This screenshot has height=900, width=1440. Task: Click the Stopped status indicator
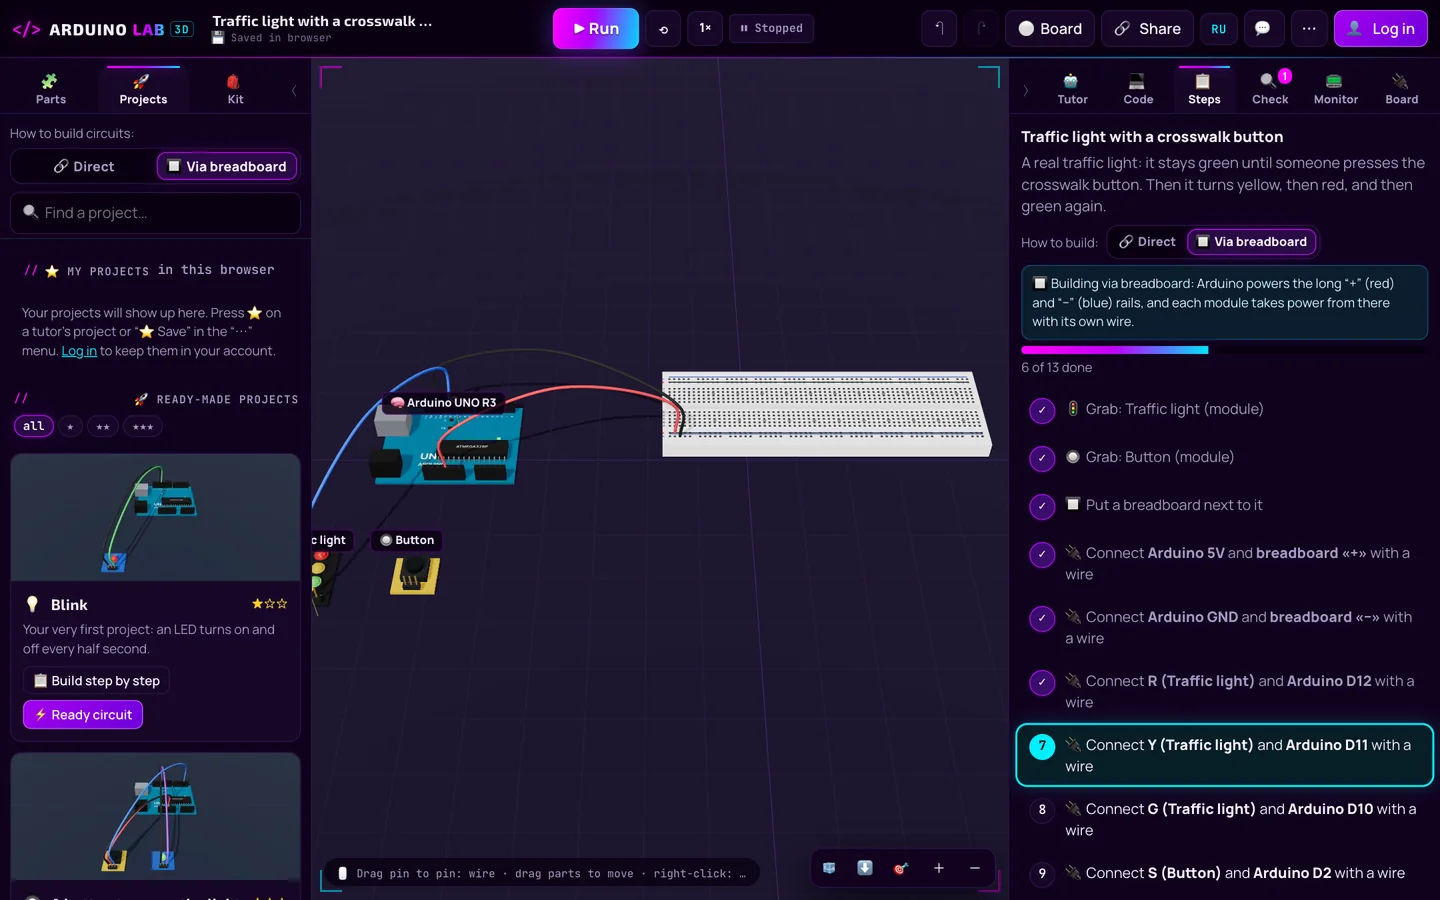(771, 29)
